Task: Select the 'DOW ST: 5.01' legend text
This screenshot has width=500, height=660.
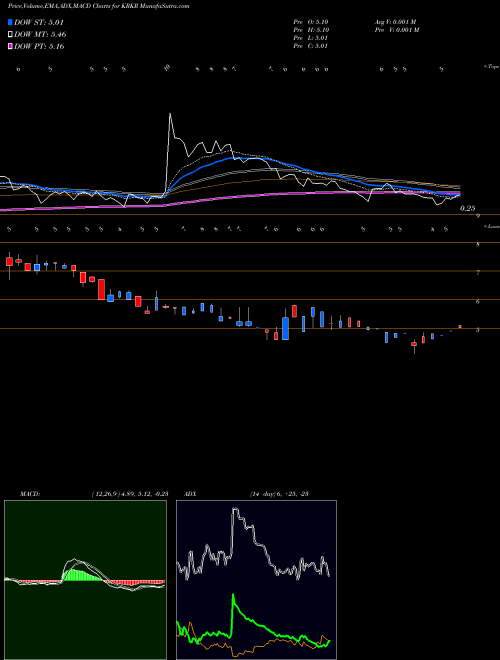Action: point(39,23)
